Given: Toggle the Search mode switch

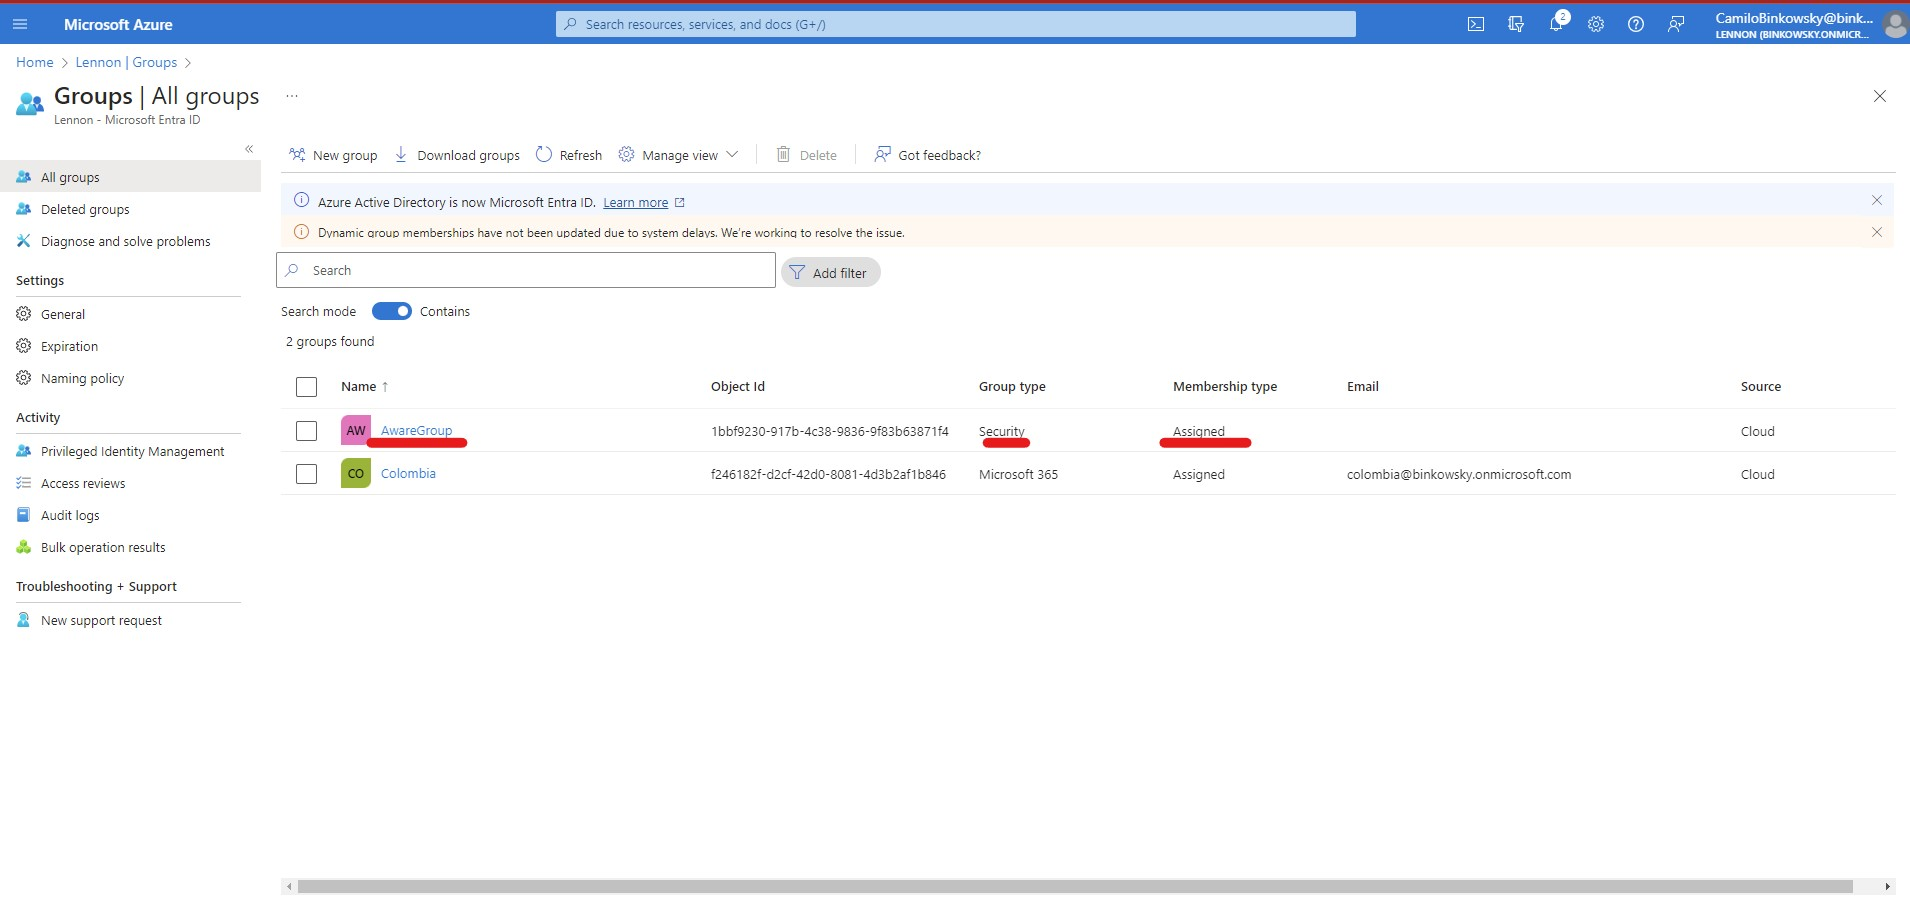Looking at the screenshot, I should (391, 311).
